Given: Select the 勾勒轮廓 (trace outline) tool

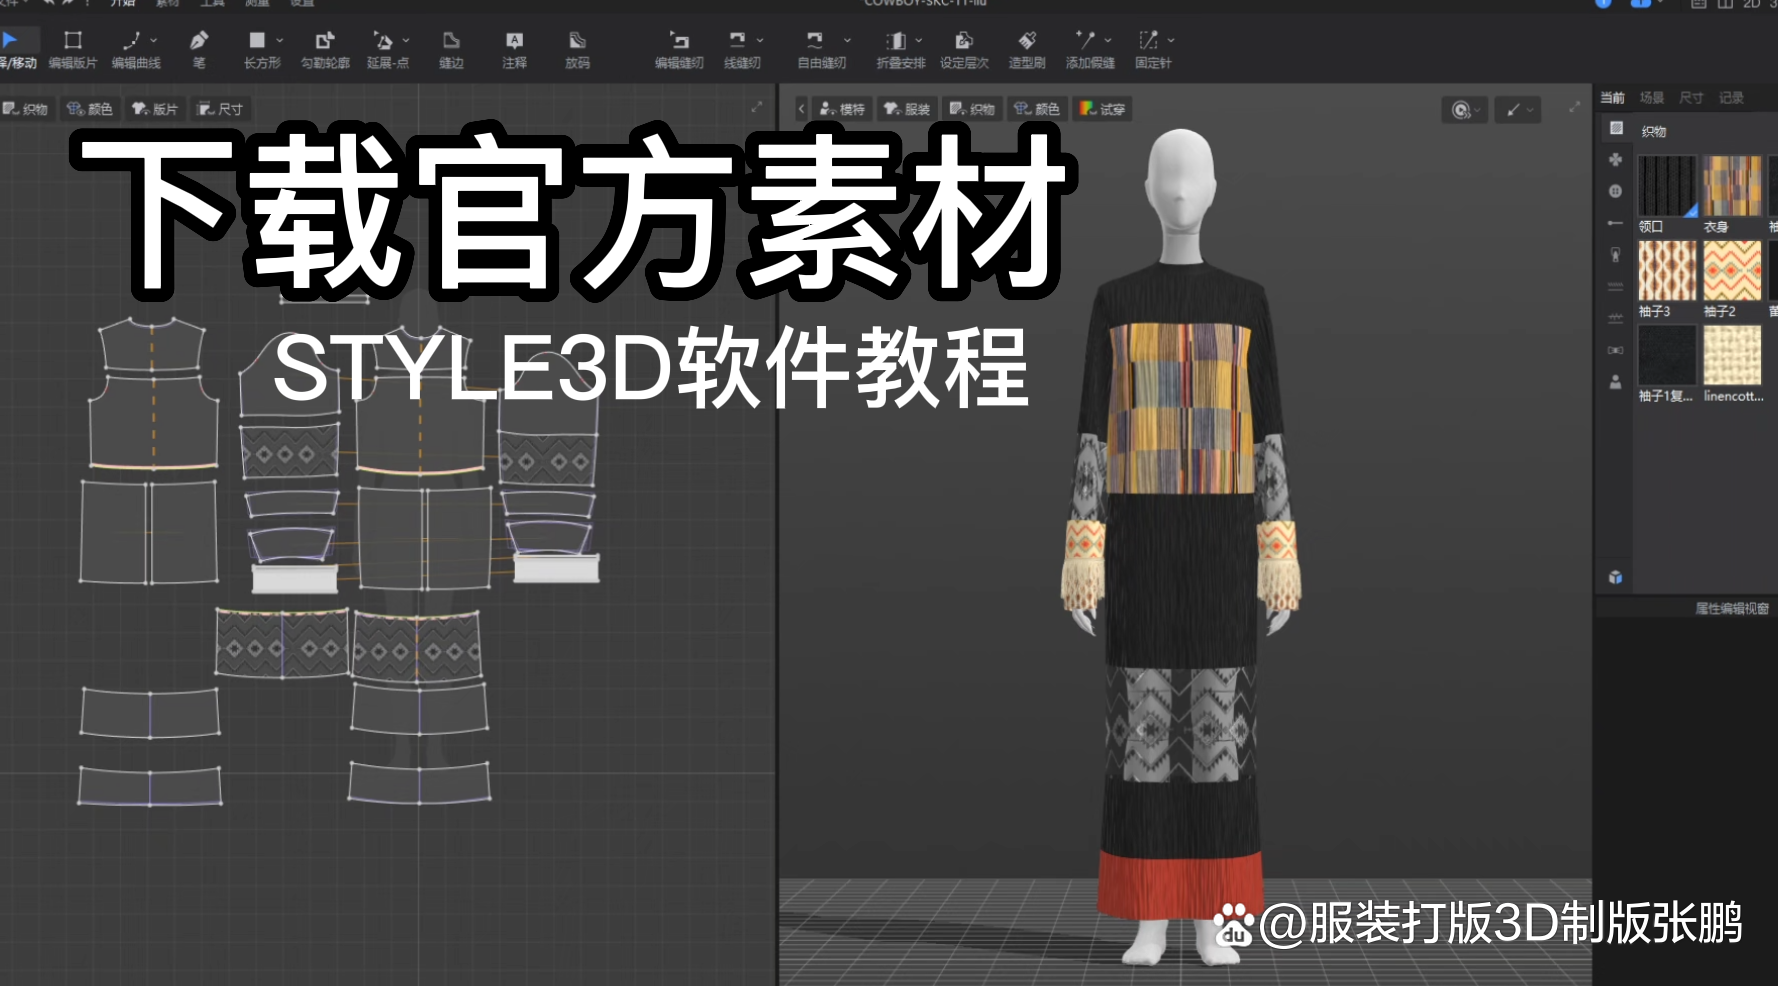Looking at the screenshot, I should [x=325, y=48].
